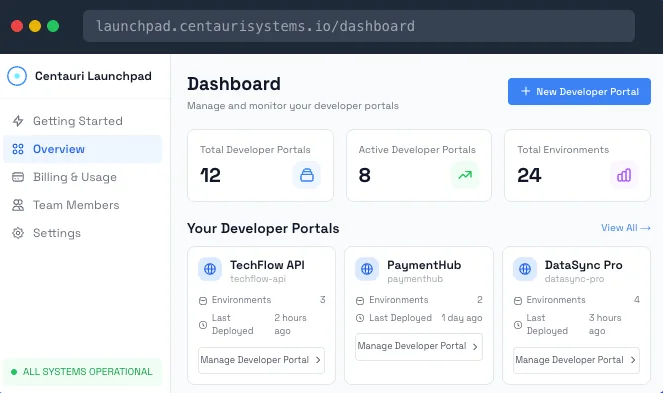Screen dimensions: 663x393
Task: Select Overview in the sidebar
Action: click(82, 149)
